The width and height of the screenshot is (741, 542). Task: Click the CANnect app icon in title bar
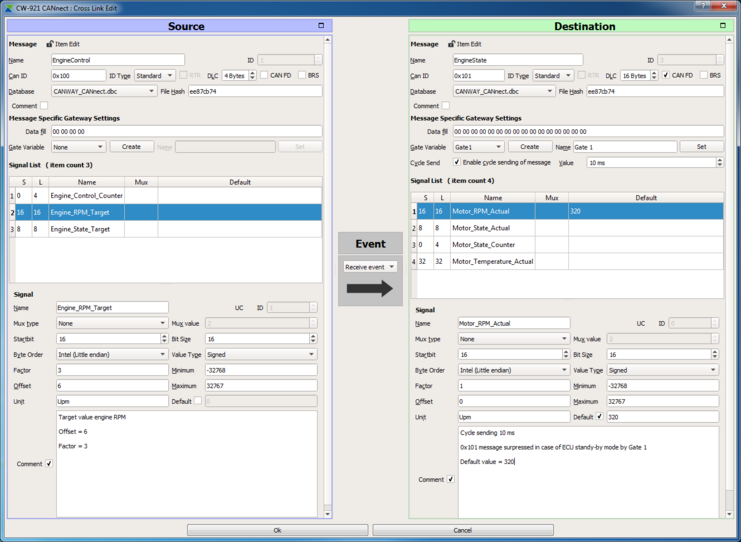coord(8,7)
